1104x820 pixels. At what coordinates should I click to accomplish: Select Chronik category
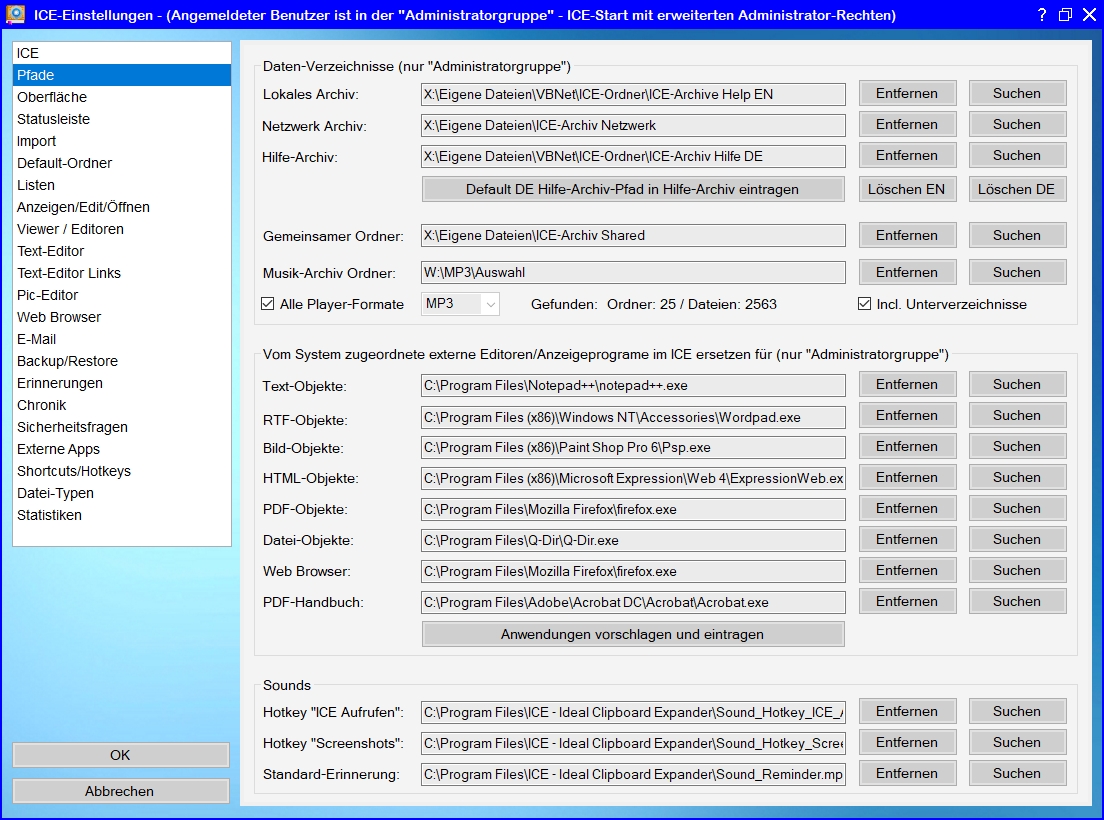pyautogui.click(x=122, y=405)
